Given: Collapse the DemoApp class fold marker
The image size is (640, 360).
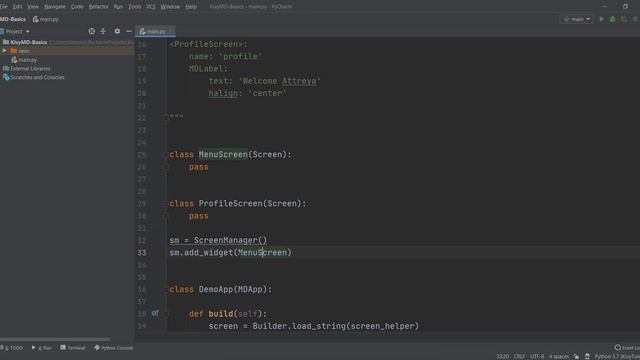Looking at the screenshot, I should click(x=166, y=289).
